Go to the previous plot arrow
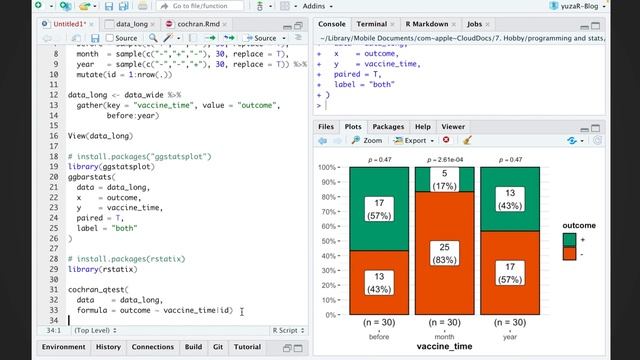The width and height of the screenshot is (640, 360). click(x=322, y=140)
